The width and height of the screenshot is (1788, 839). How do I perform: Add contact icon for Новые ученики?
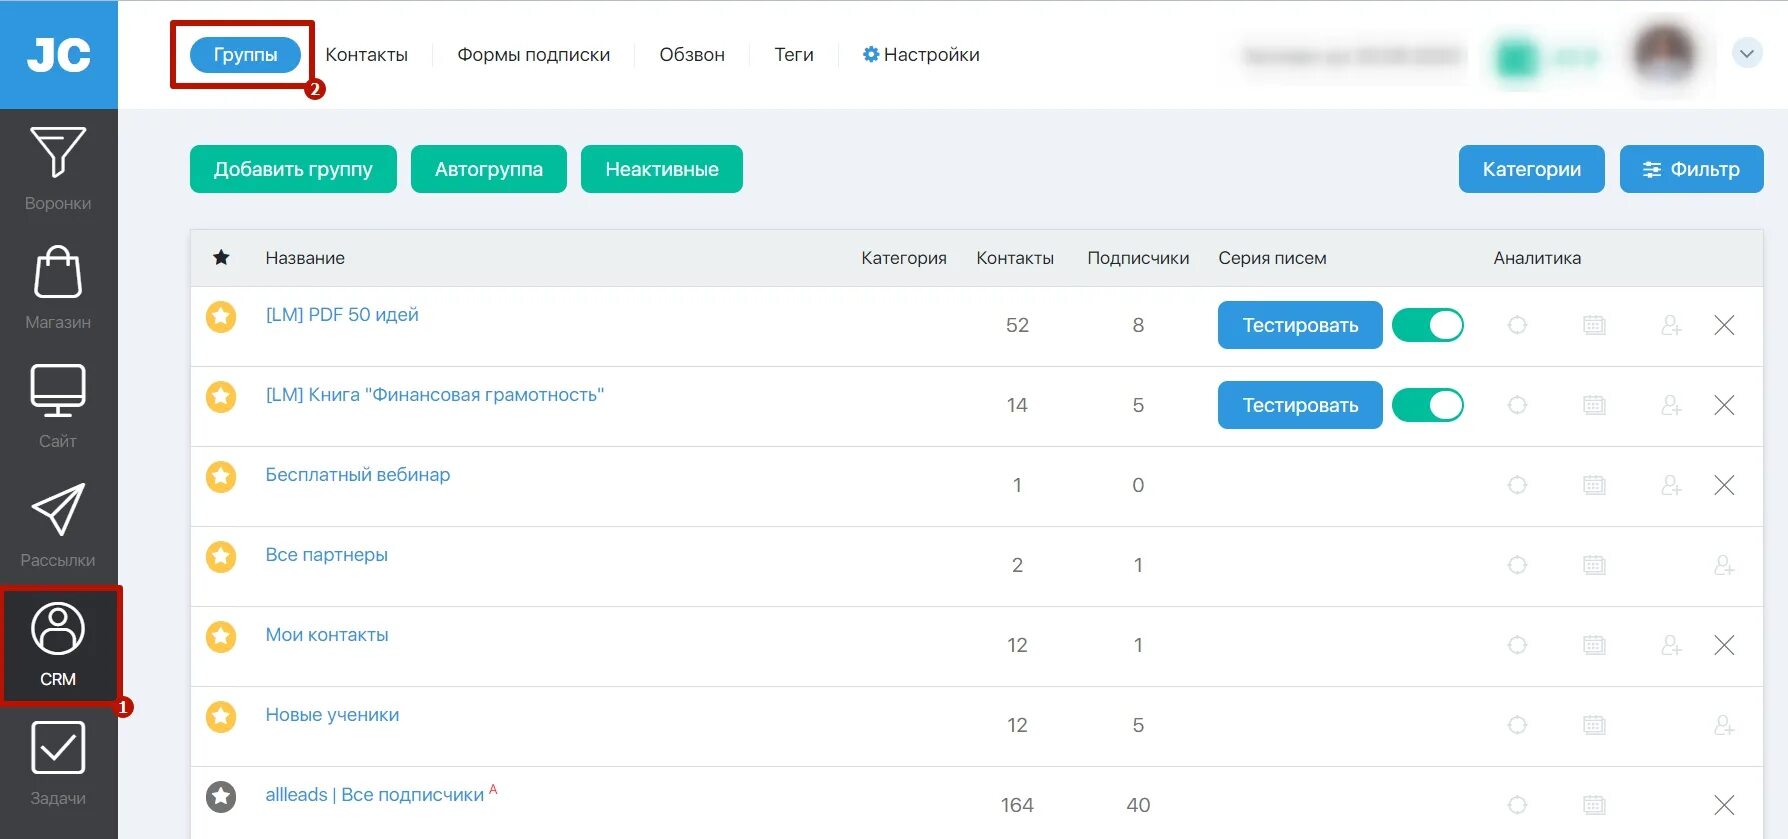pos(1724,725)
